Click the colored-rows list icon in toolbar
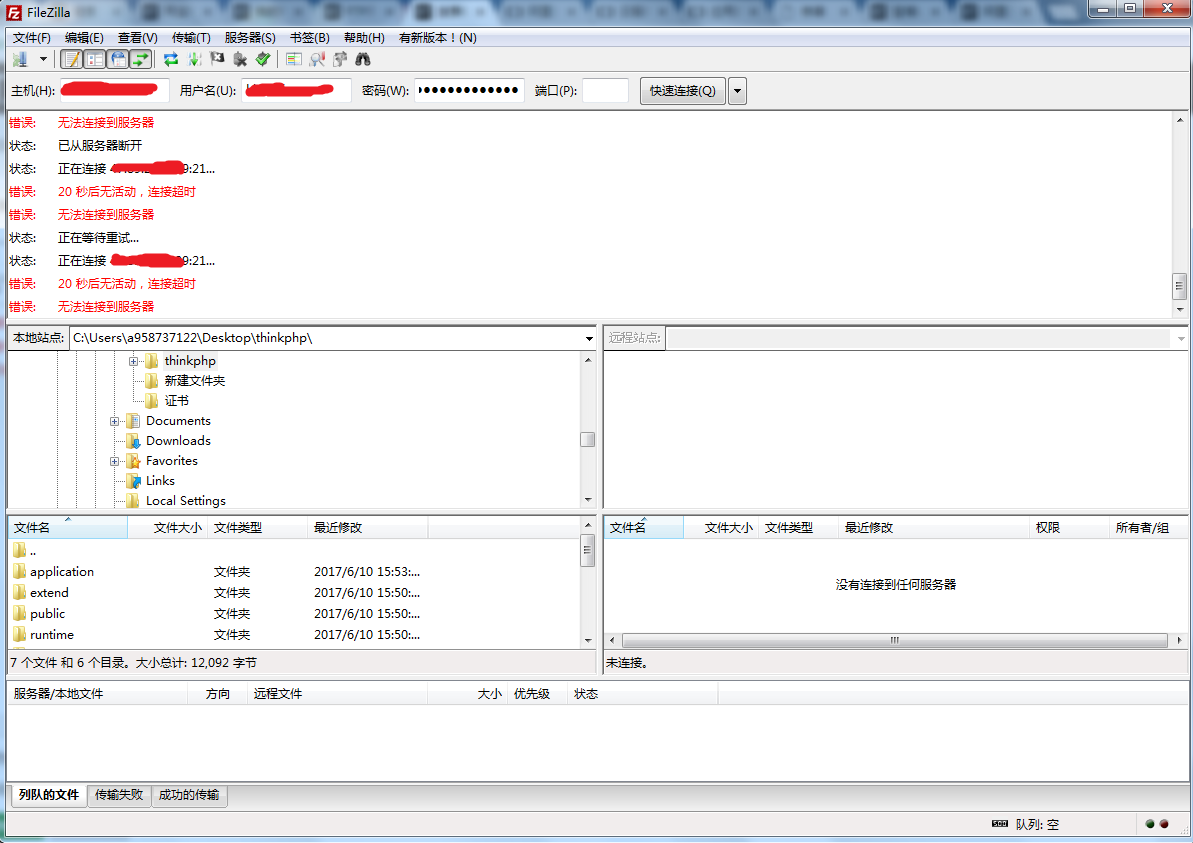The height and width of the screenshot is (843, 1193). click(294, 59)
